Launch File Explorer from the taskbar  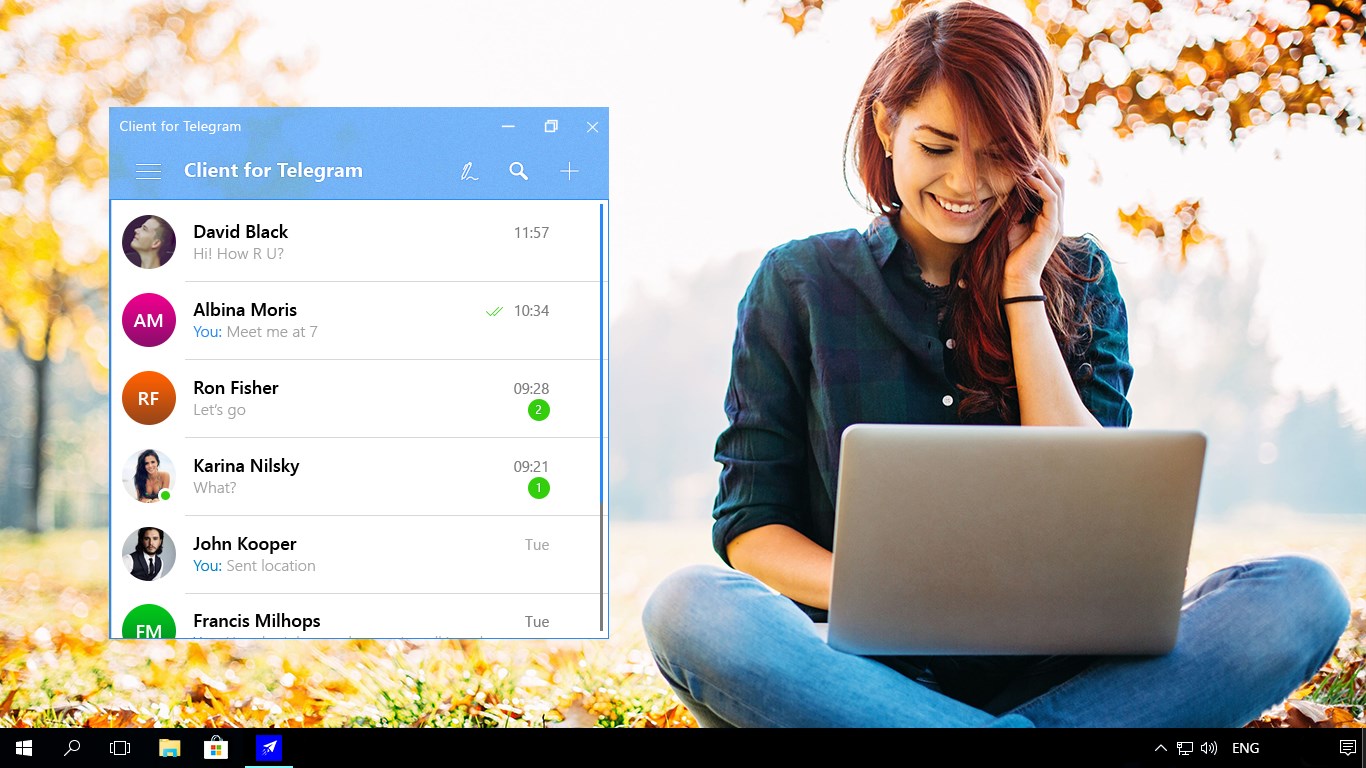(169, 748)
